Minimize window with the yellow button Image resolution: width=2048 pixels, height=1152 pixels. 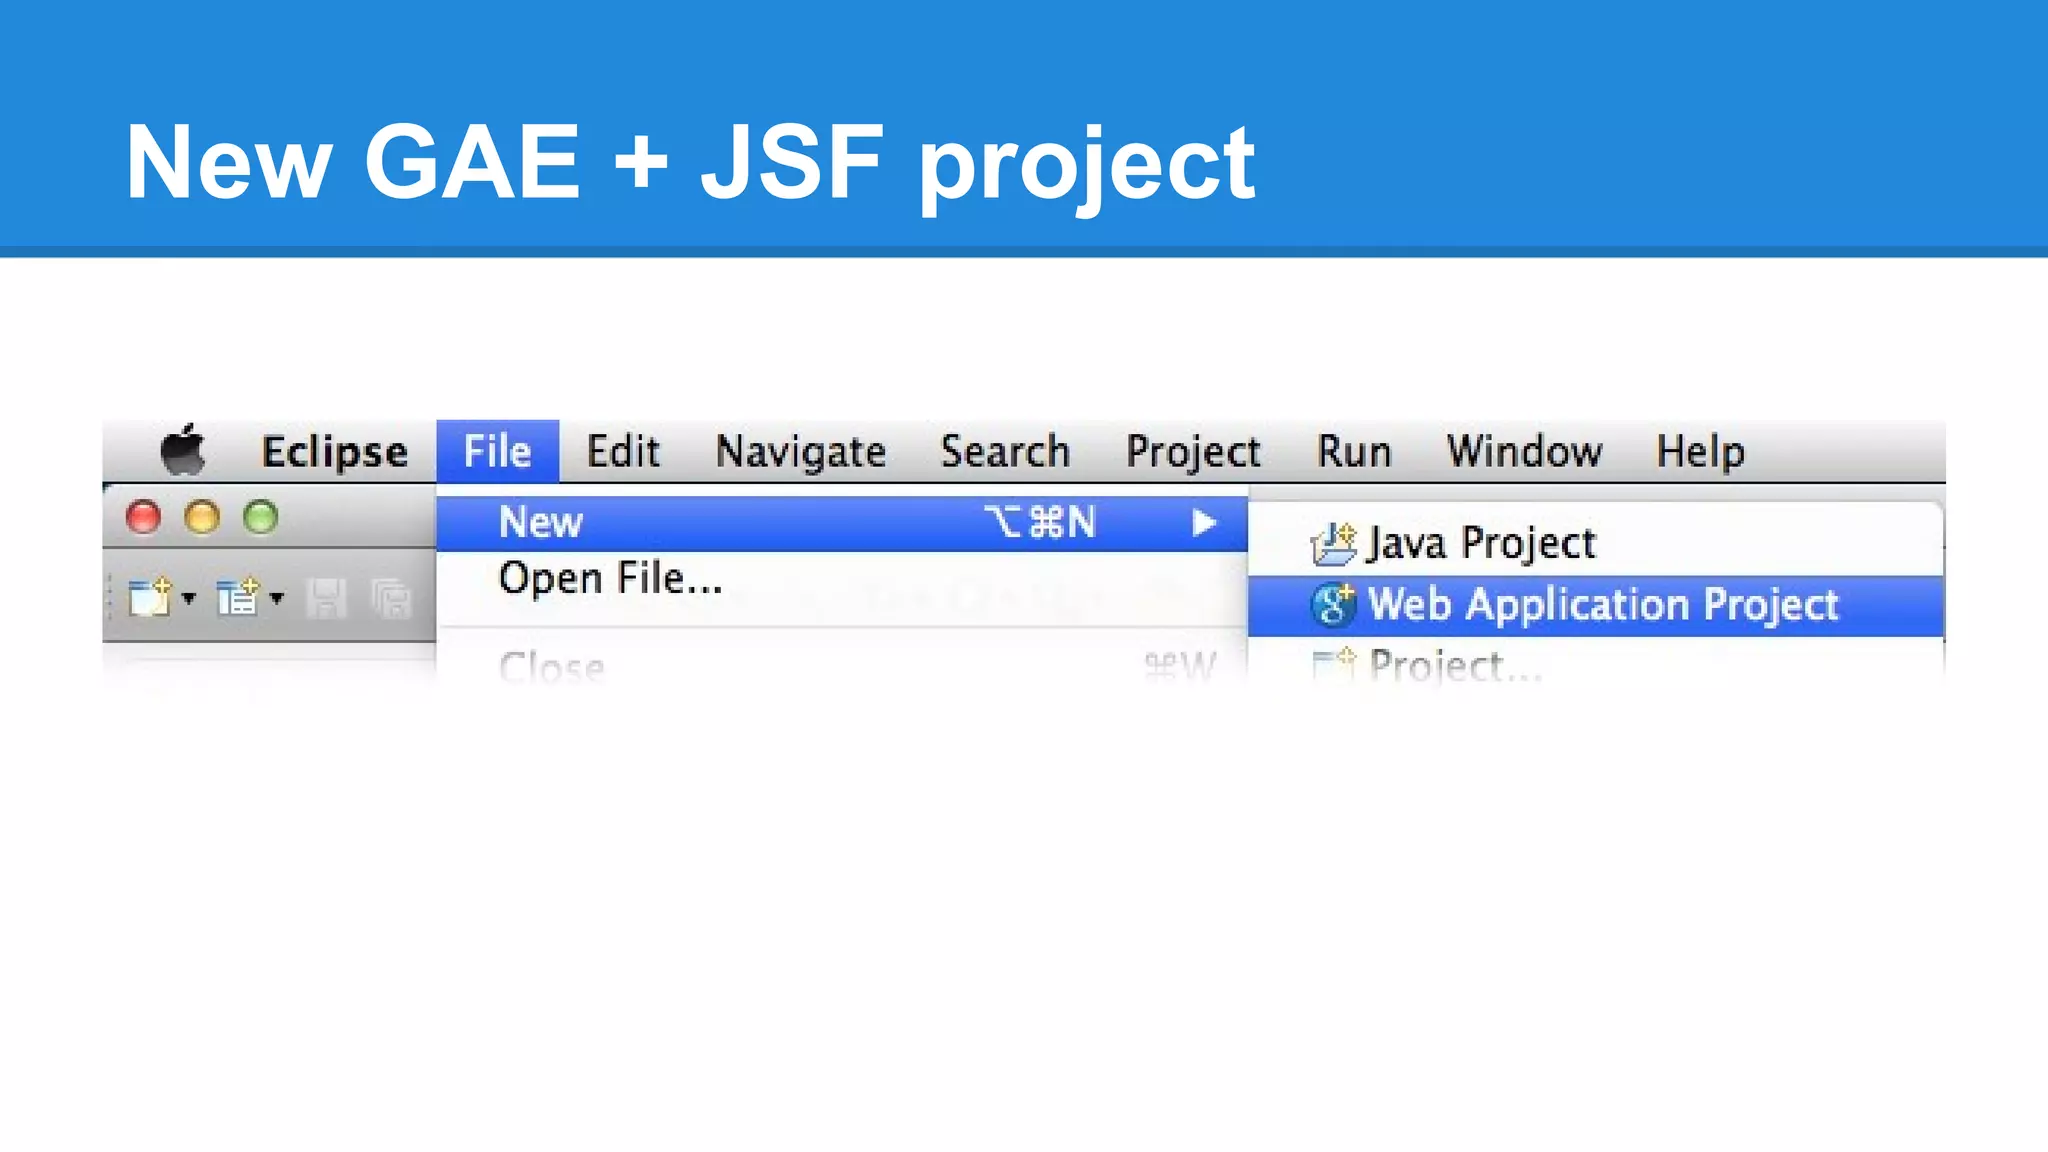pos(202,517)
